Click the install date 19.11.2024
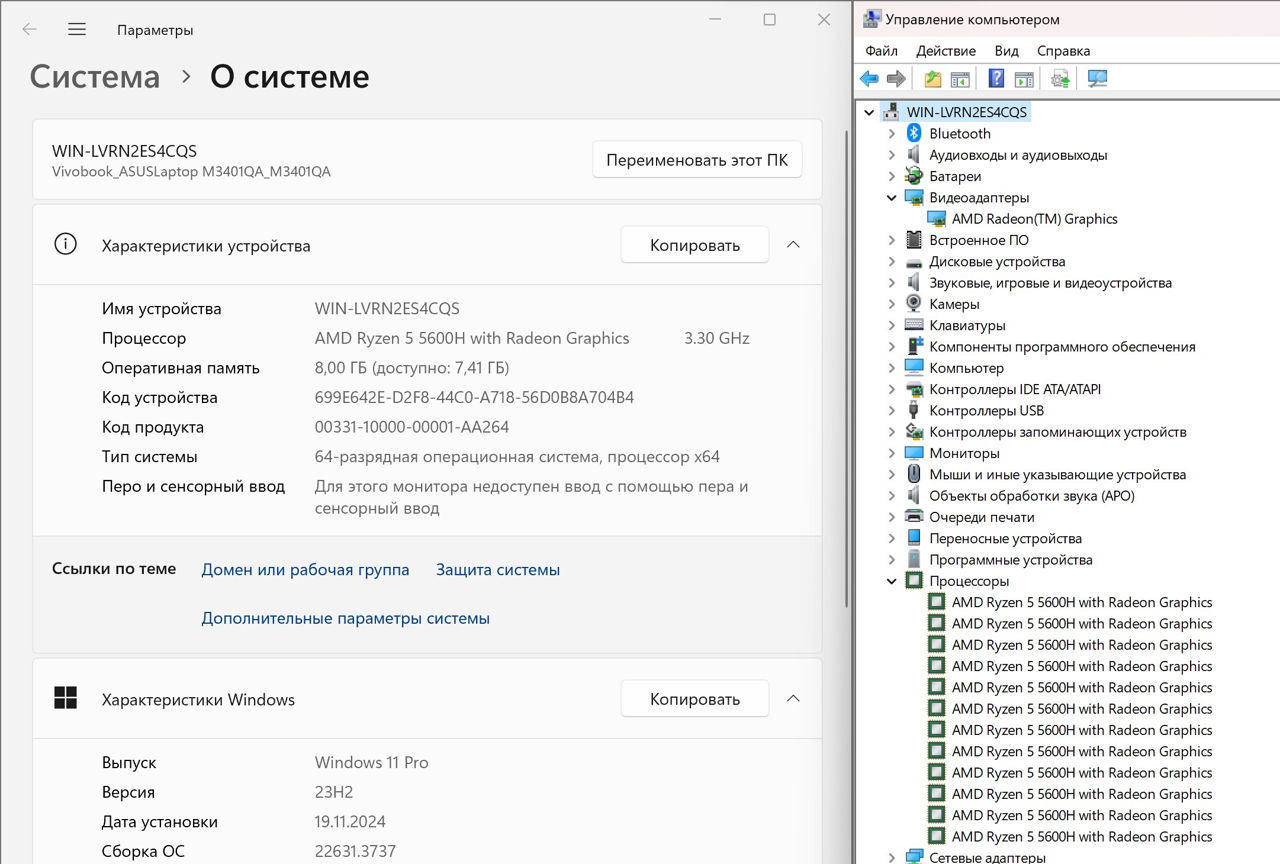 tap(350, 822)
